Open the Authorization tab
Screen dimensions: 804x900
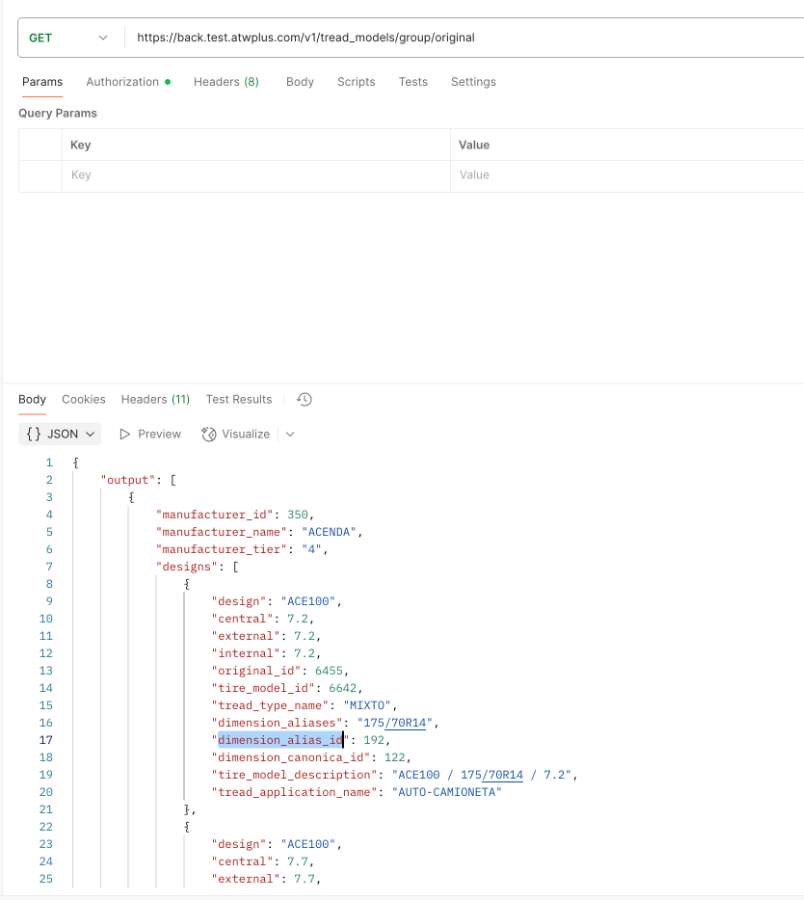123,82
